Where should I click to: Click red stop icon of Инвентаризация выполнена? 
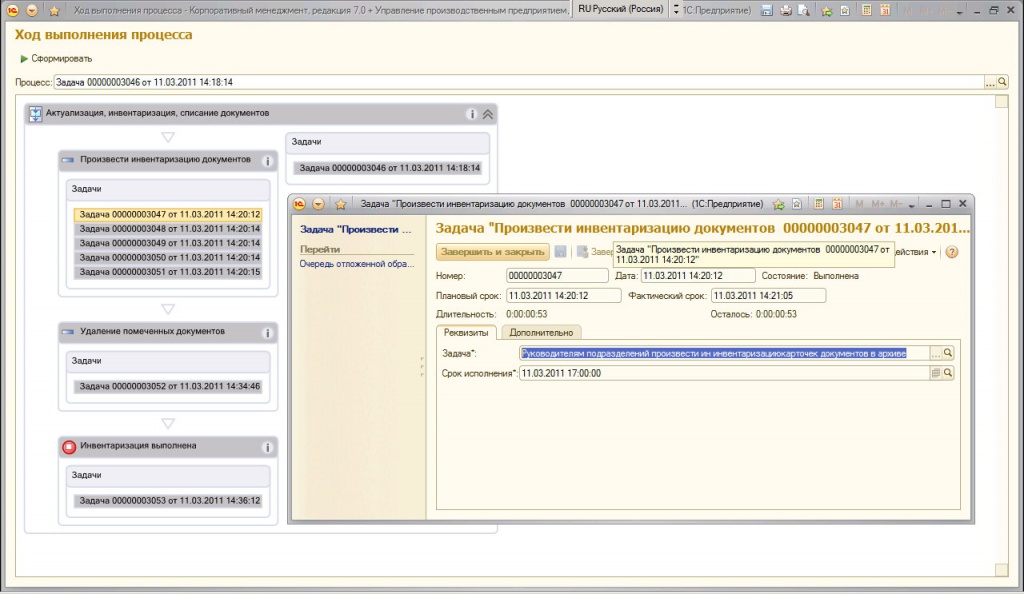[69, 447]
